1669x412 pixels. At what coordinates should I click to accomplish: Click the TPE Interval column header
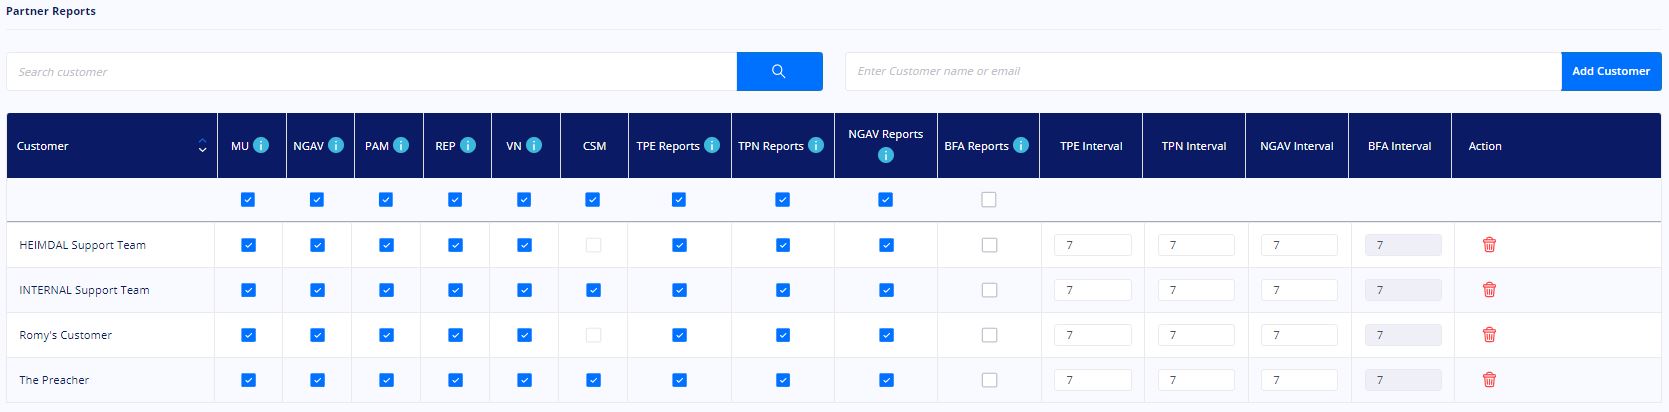click(x=1091, y=146)
